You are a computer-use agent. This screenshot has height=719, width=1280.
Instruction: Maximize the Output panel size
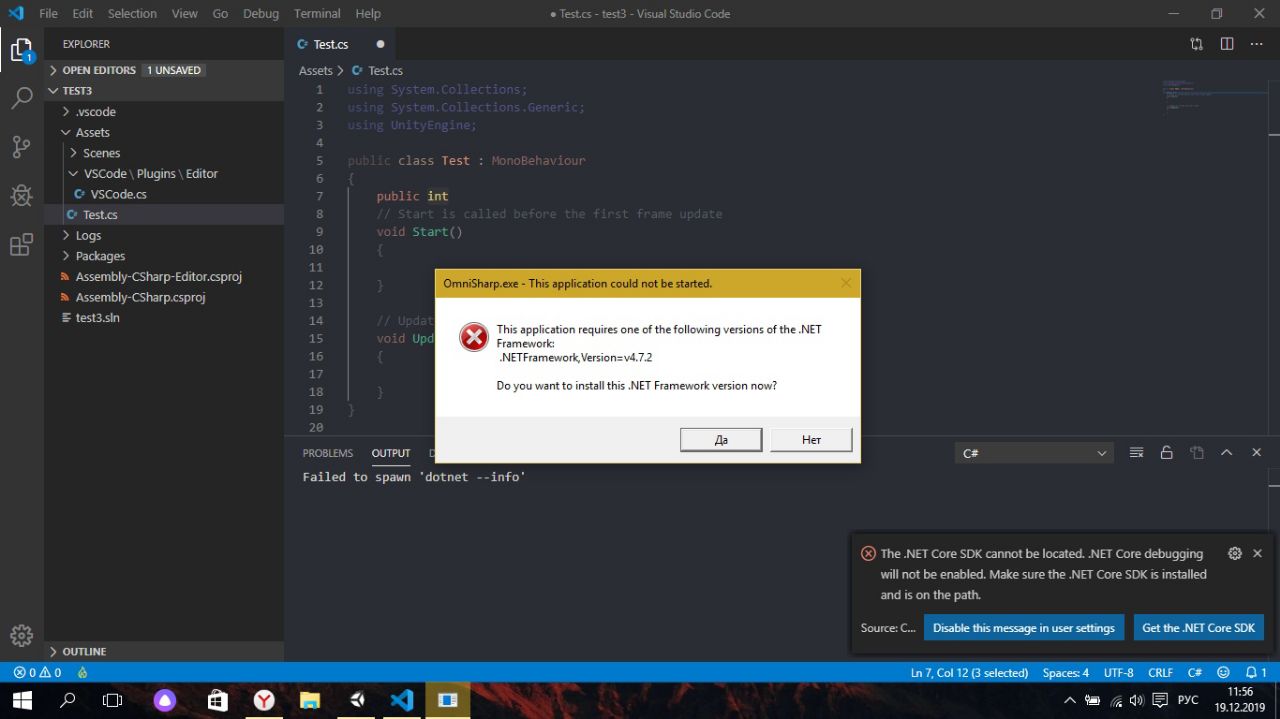(x=1226, y=453)
